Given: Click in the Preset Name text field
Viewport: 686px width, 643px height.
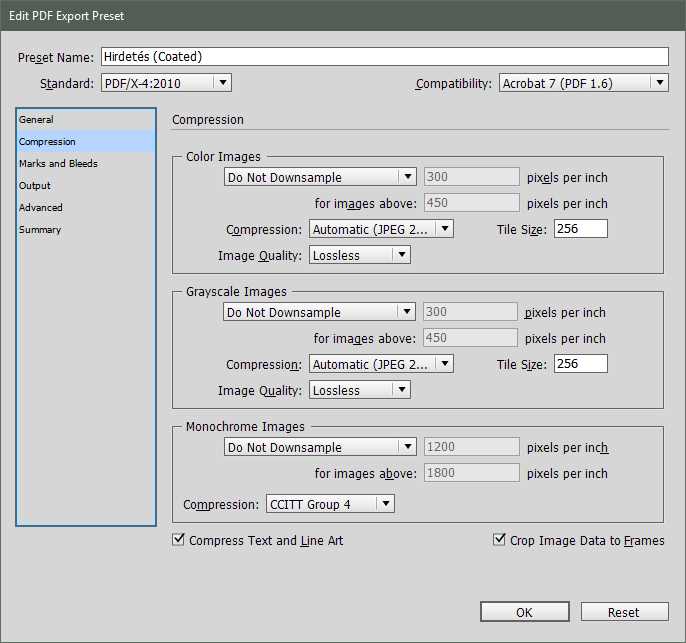Looking at the screenshot, I should click(x=384, y=57).
